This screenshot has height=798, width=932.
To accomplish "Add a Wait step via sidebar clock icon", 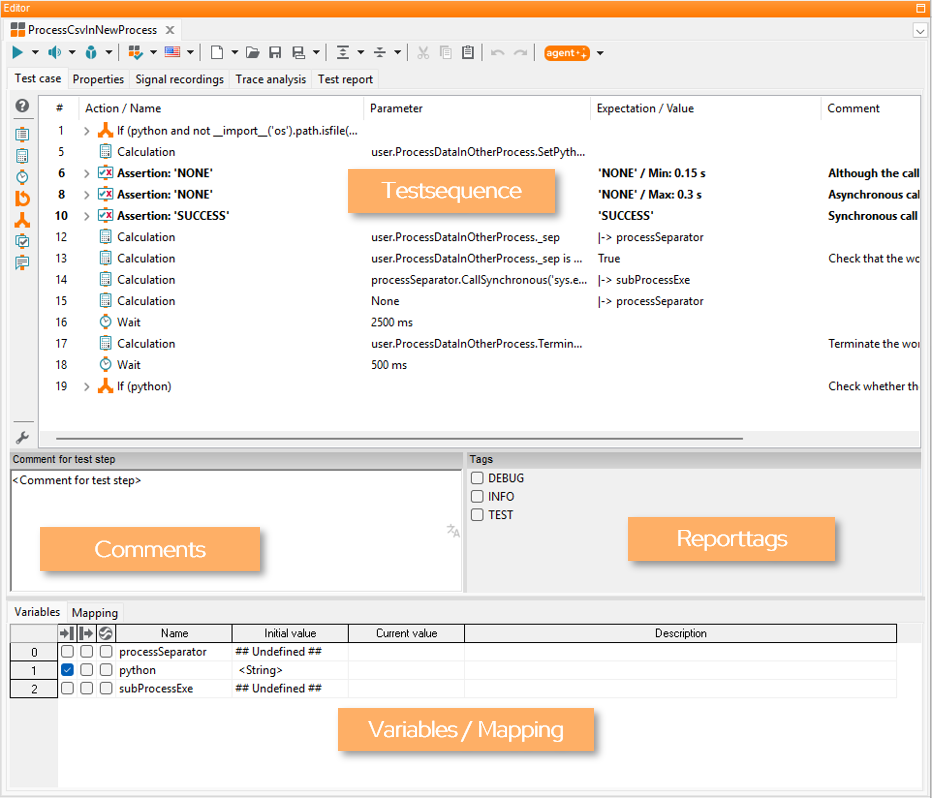I will click(23, 176).
